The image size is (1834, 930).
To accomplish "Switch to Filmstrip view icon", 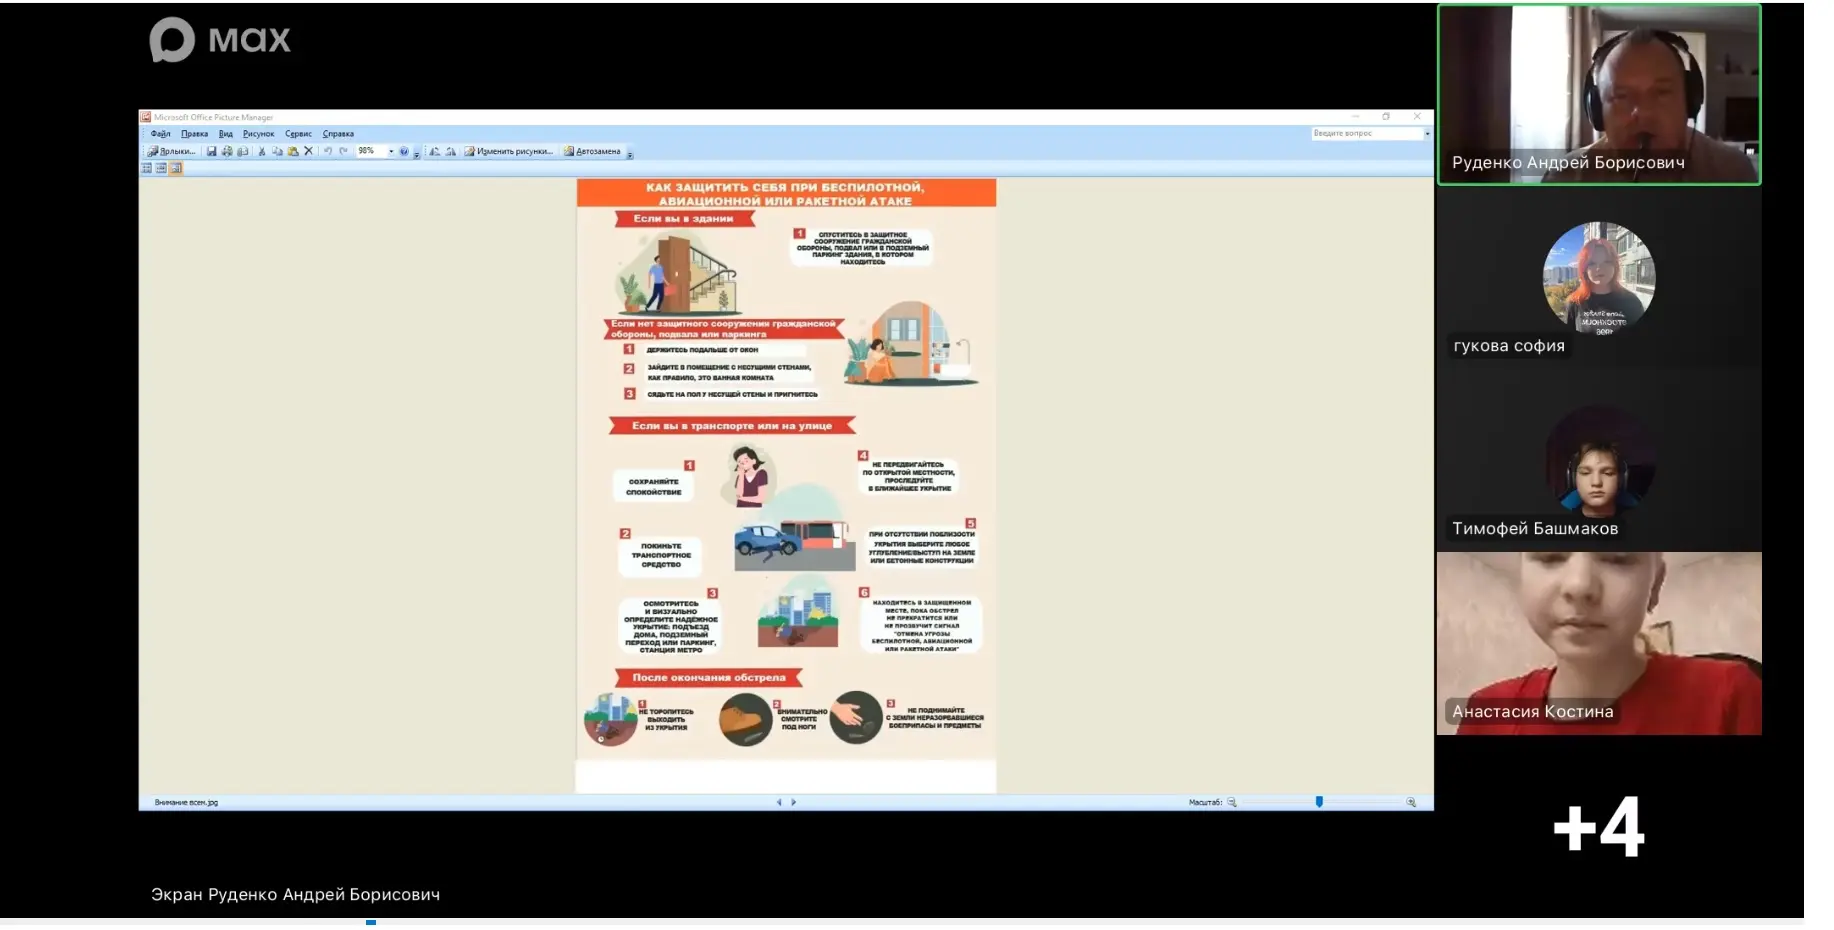I will tap(161, 168).
